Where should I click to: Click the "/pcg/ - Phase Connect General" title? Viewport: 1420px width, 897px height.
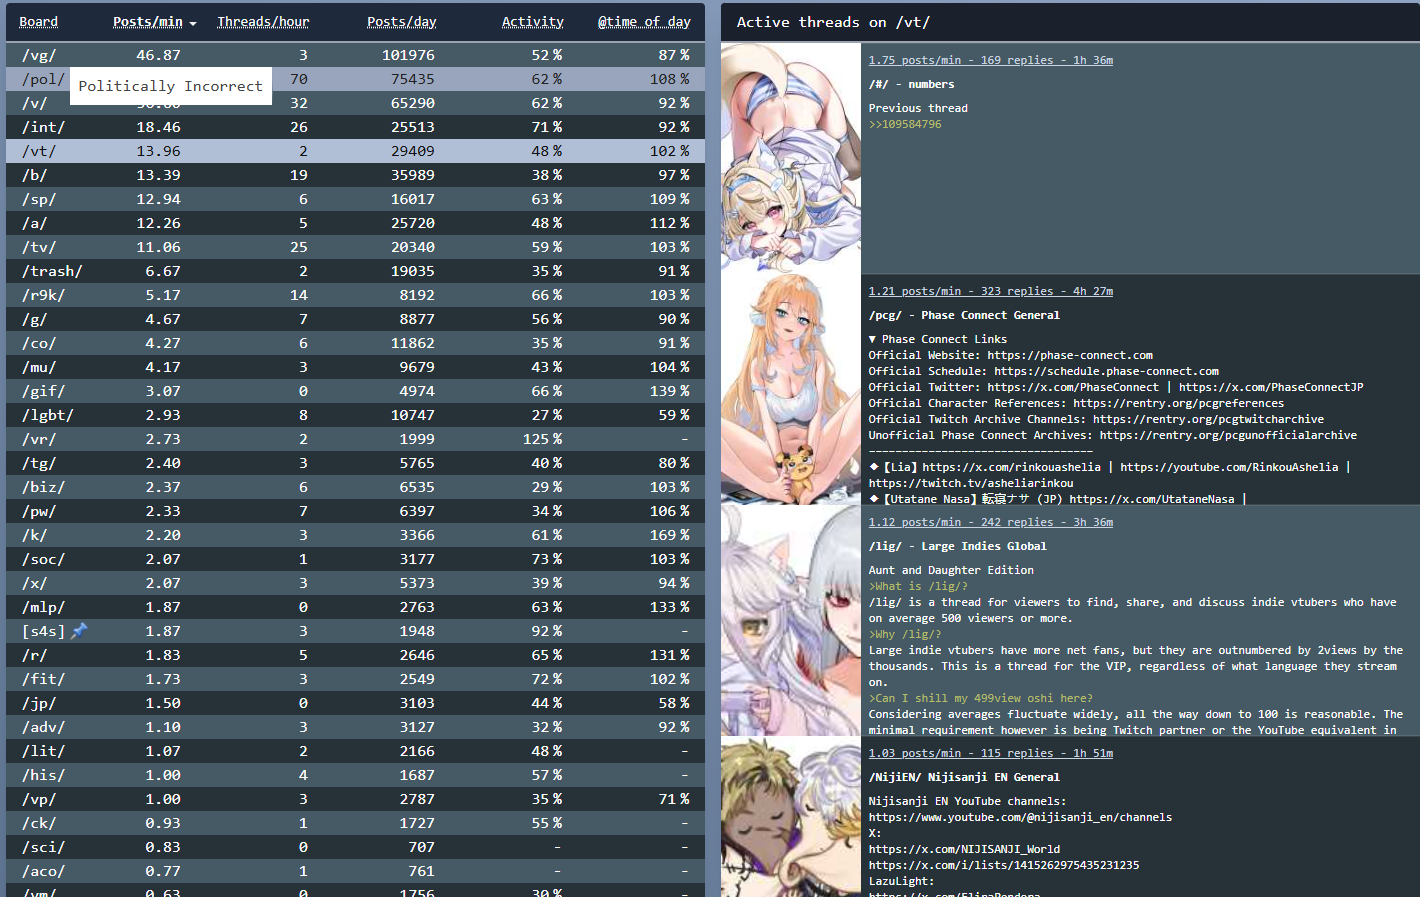click(x=964, y=315)
